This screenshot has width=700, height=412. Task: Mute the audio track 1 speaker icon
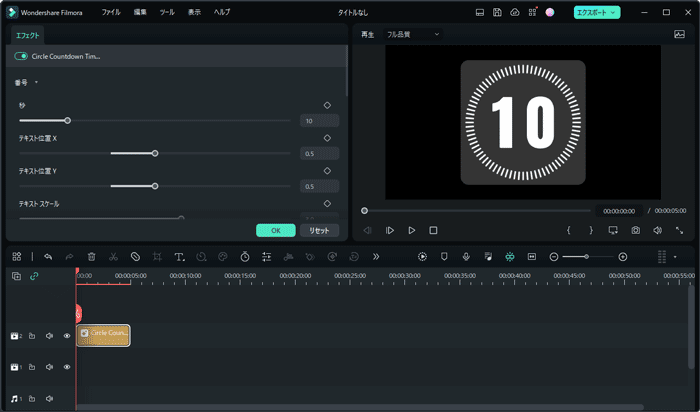coord(49,399)
